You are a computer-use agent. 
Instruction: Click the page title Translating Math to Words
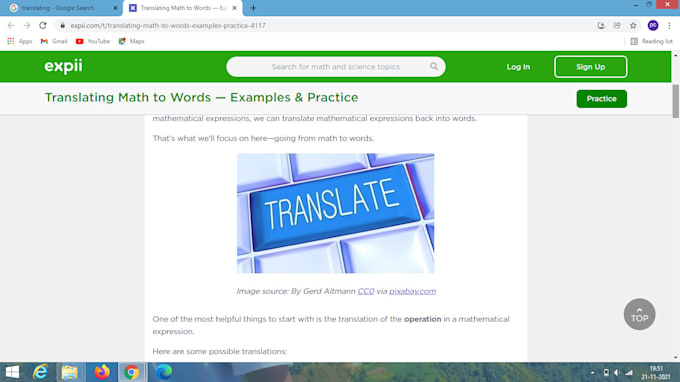tap(201, 98)
